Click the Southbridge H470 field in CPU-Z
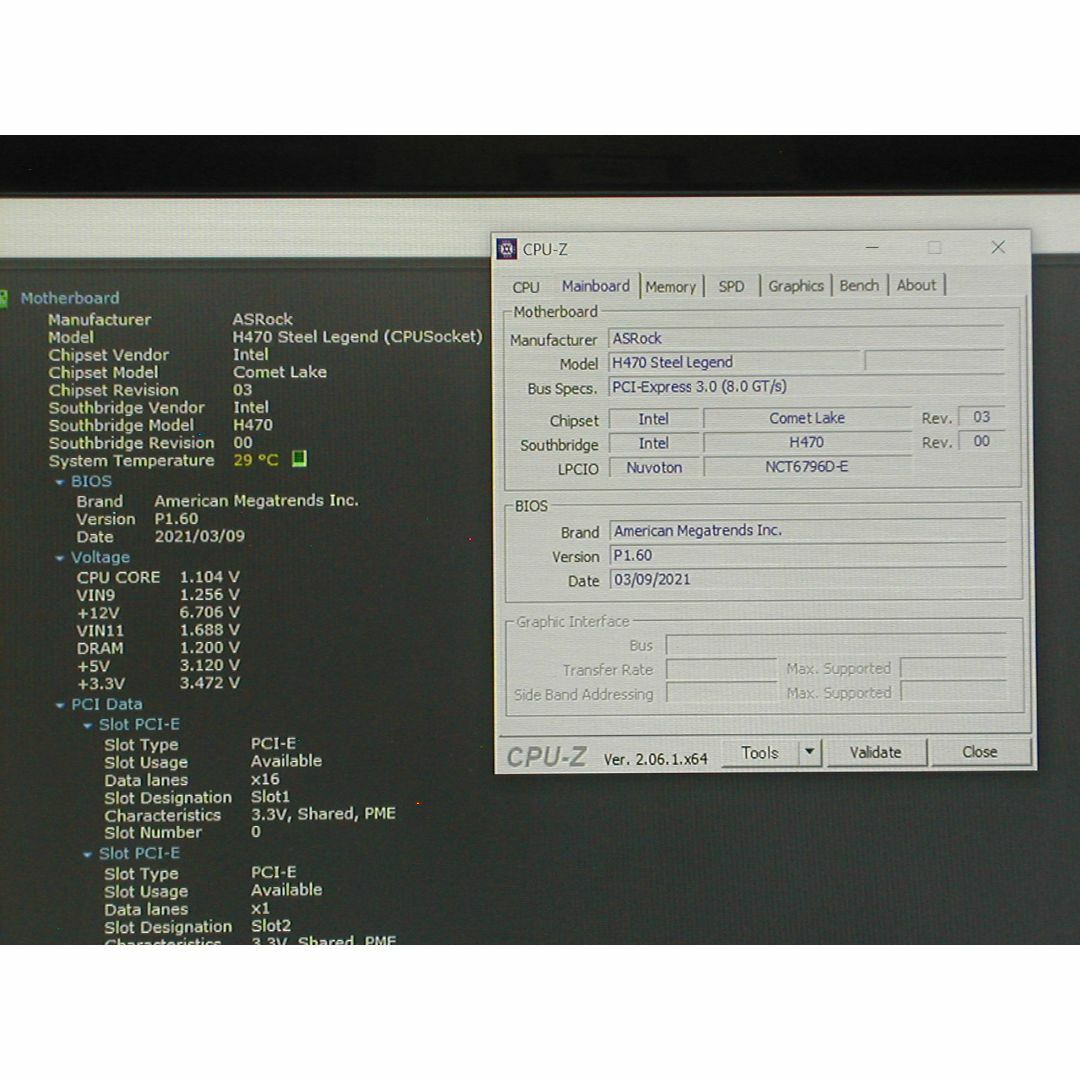 coord(807,442)
